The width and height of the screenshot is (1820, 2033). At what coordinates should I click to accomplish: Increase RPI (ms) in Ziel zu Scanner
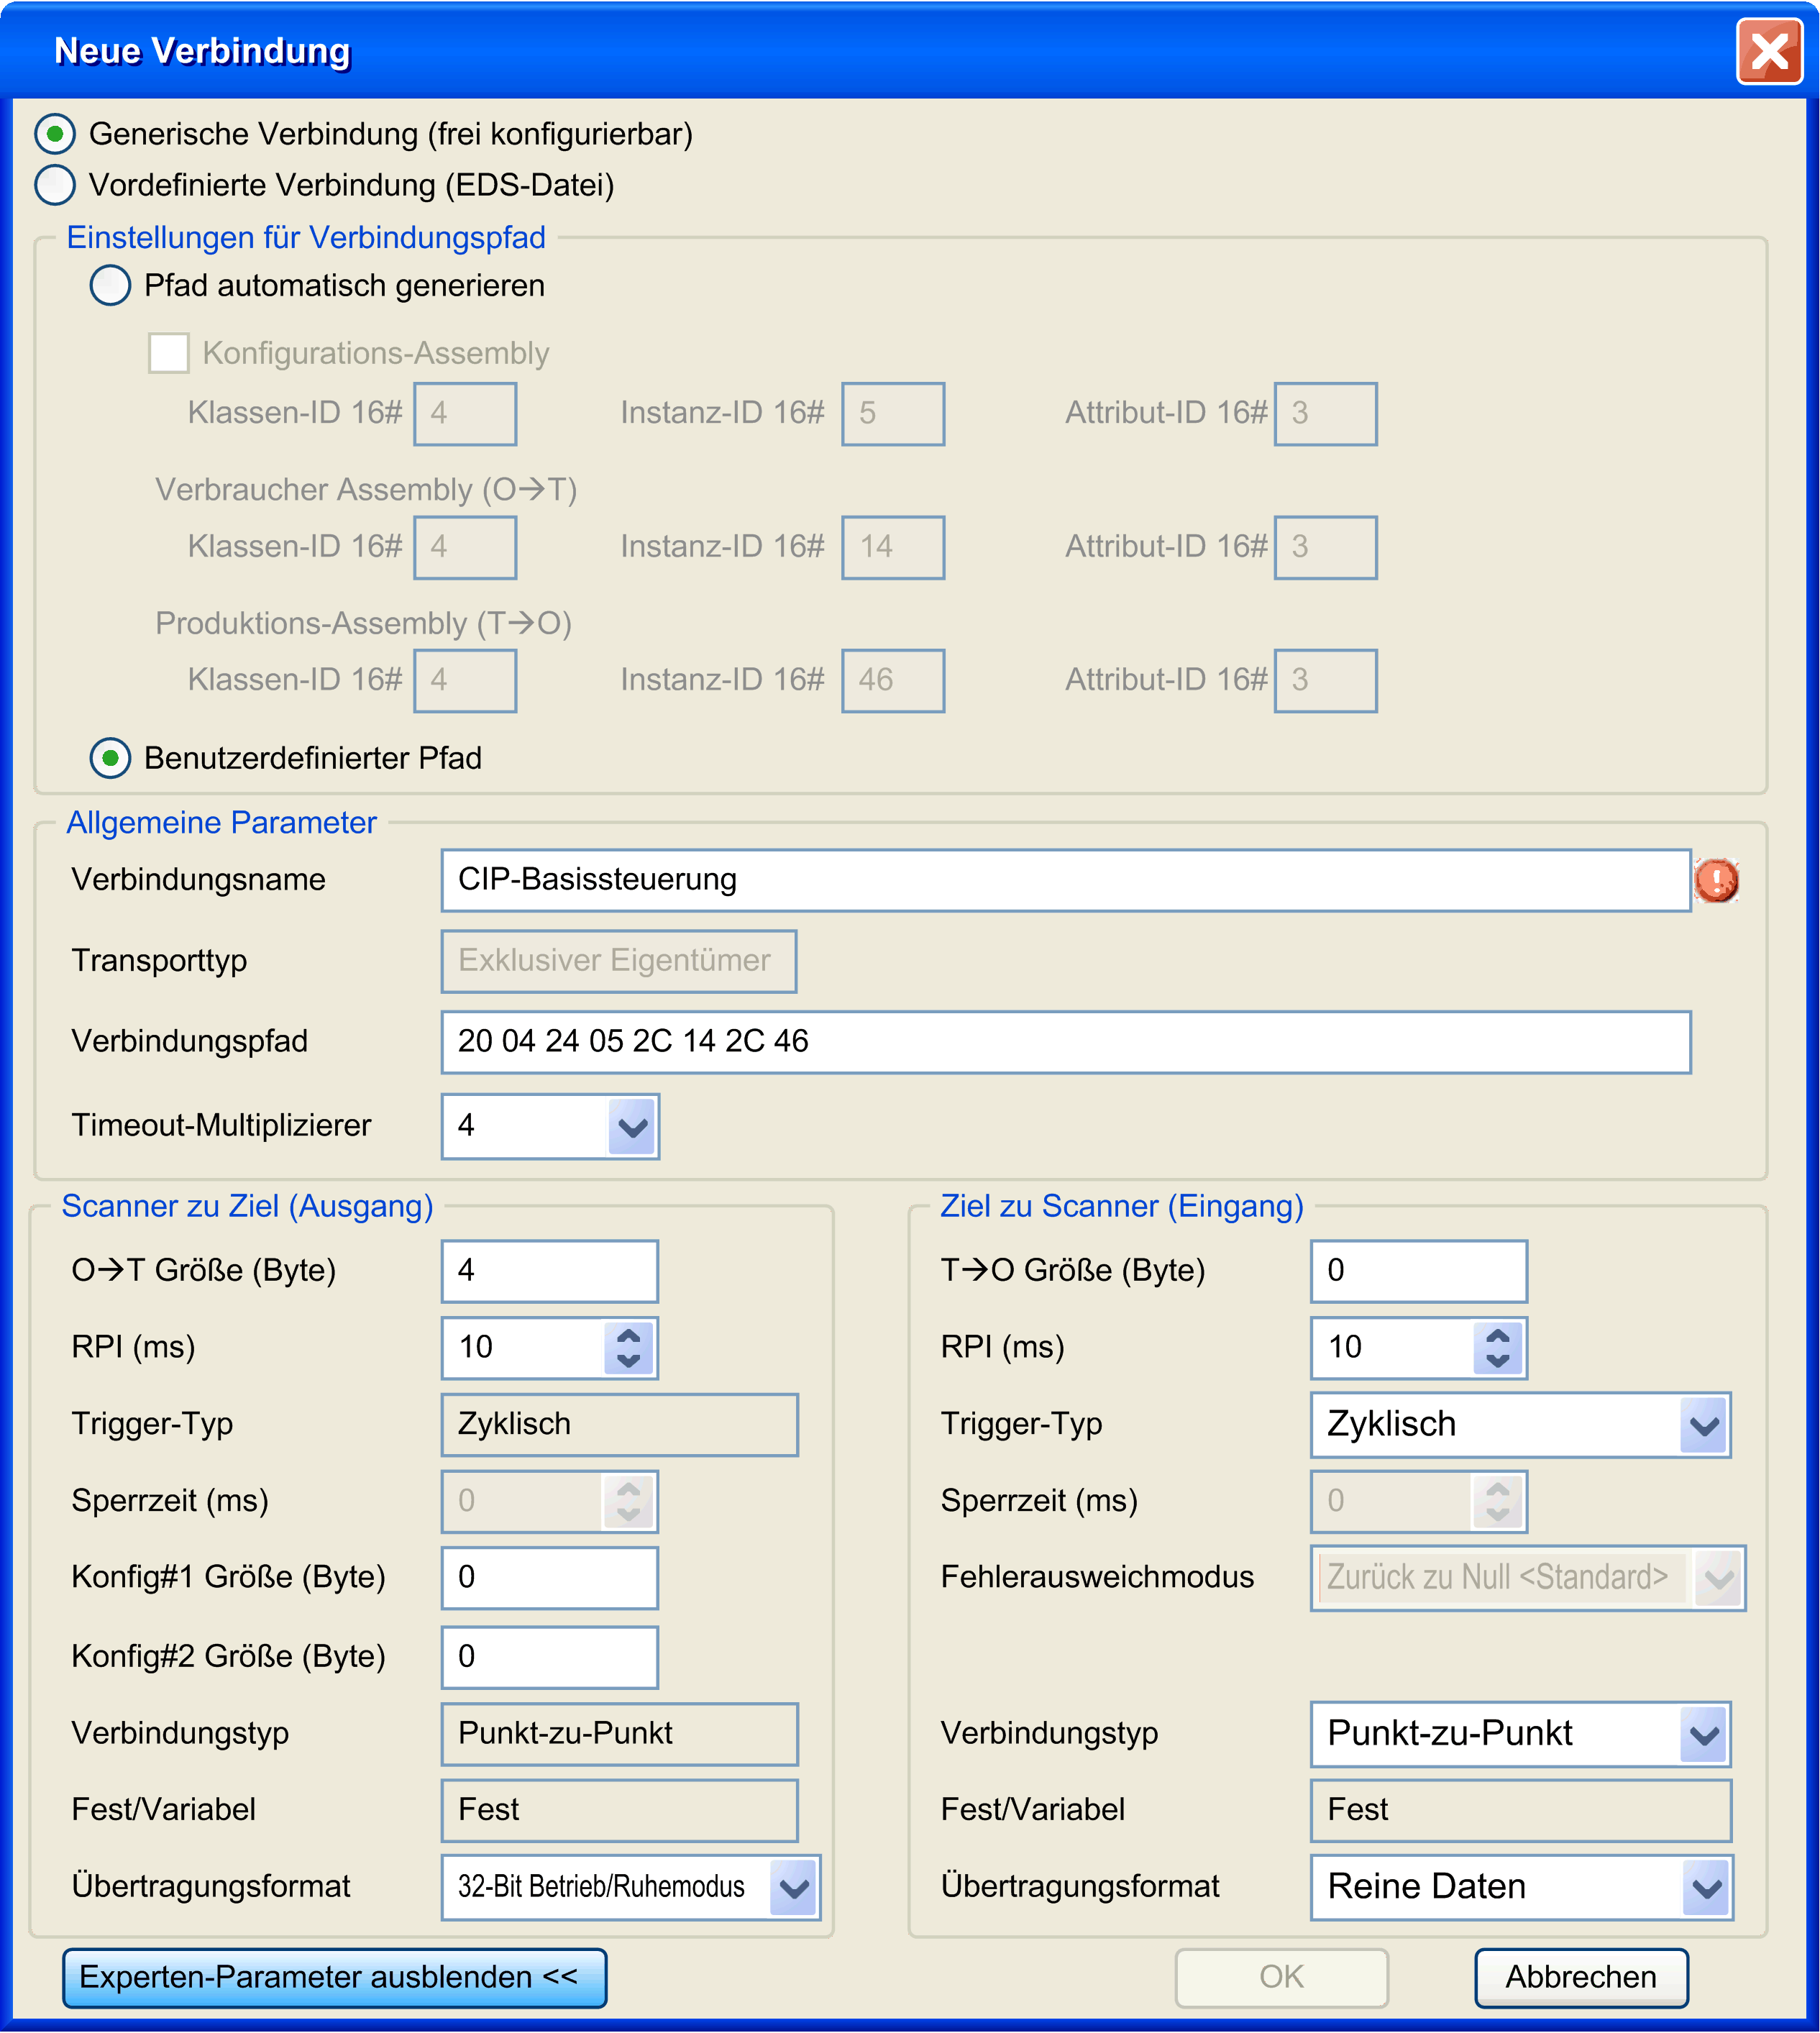(x=1498, y=1335)
